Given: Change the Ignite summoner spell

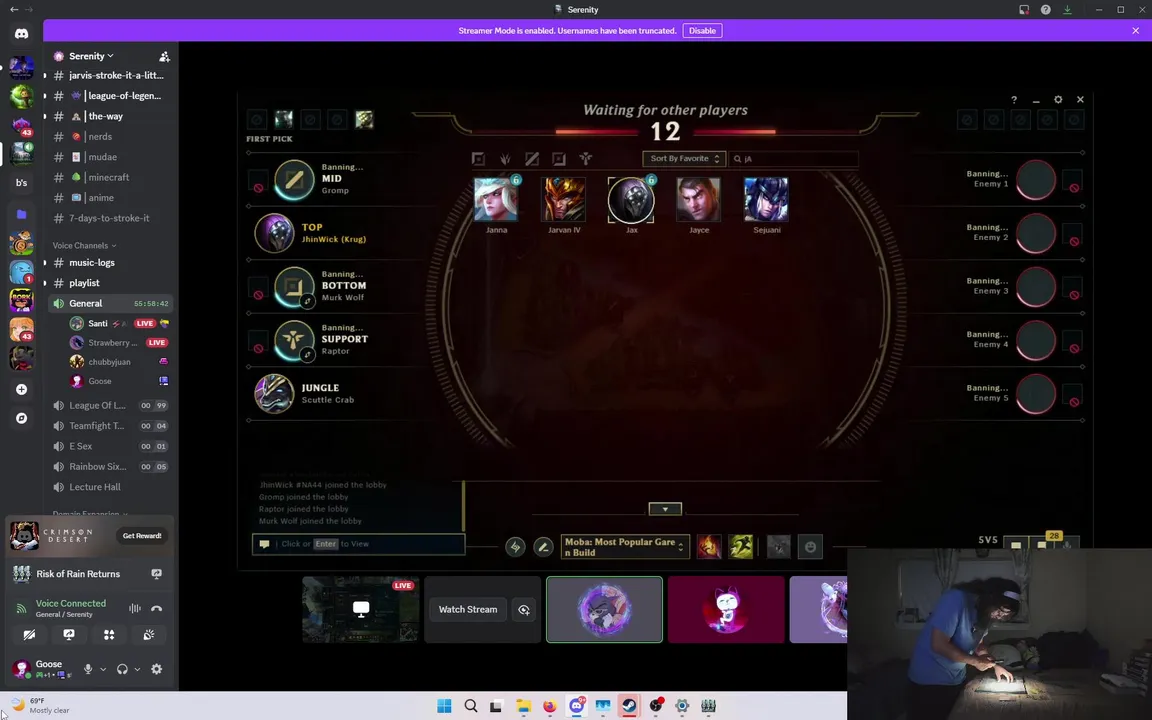Looking at the screenshot, I should tap(709, 547).
